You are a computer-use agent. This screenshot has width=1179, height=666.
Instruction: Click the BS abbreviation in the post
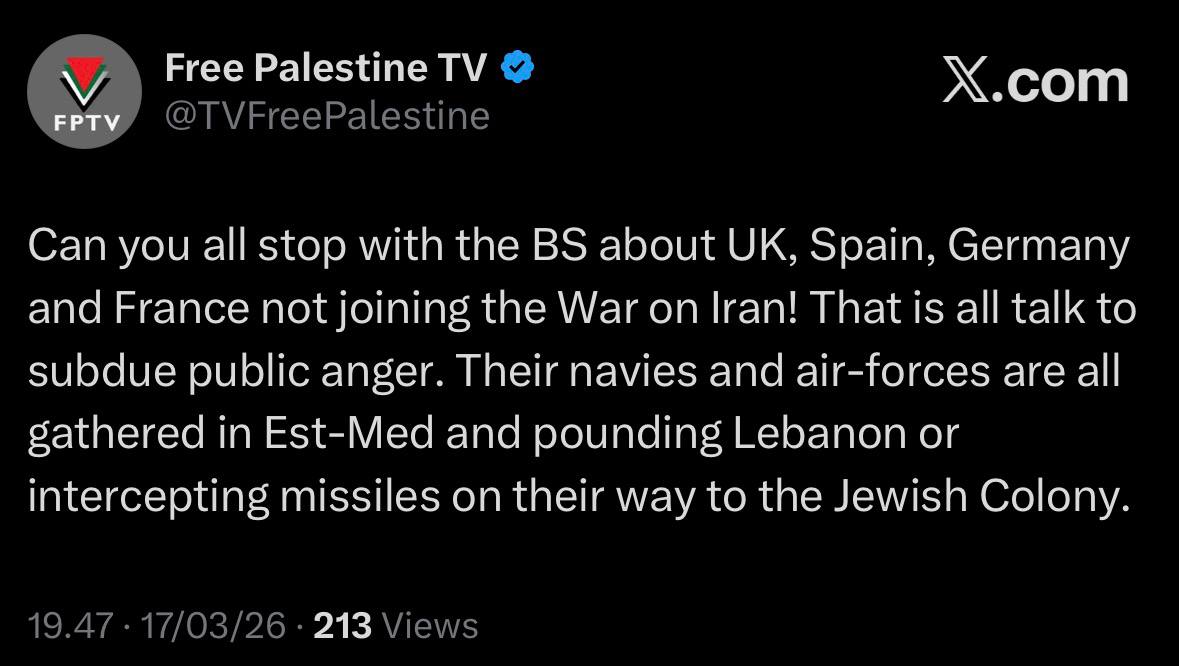[558, 246]
